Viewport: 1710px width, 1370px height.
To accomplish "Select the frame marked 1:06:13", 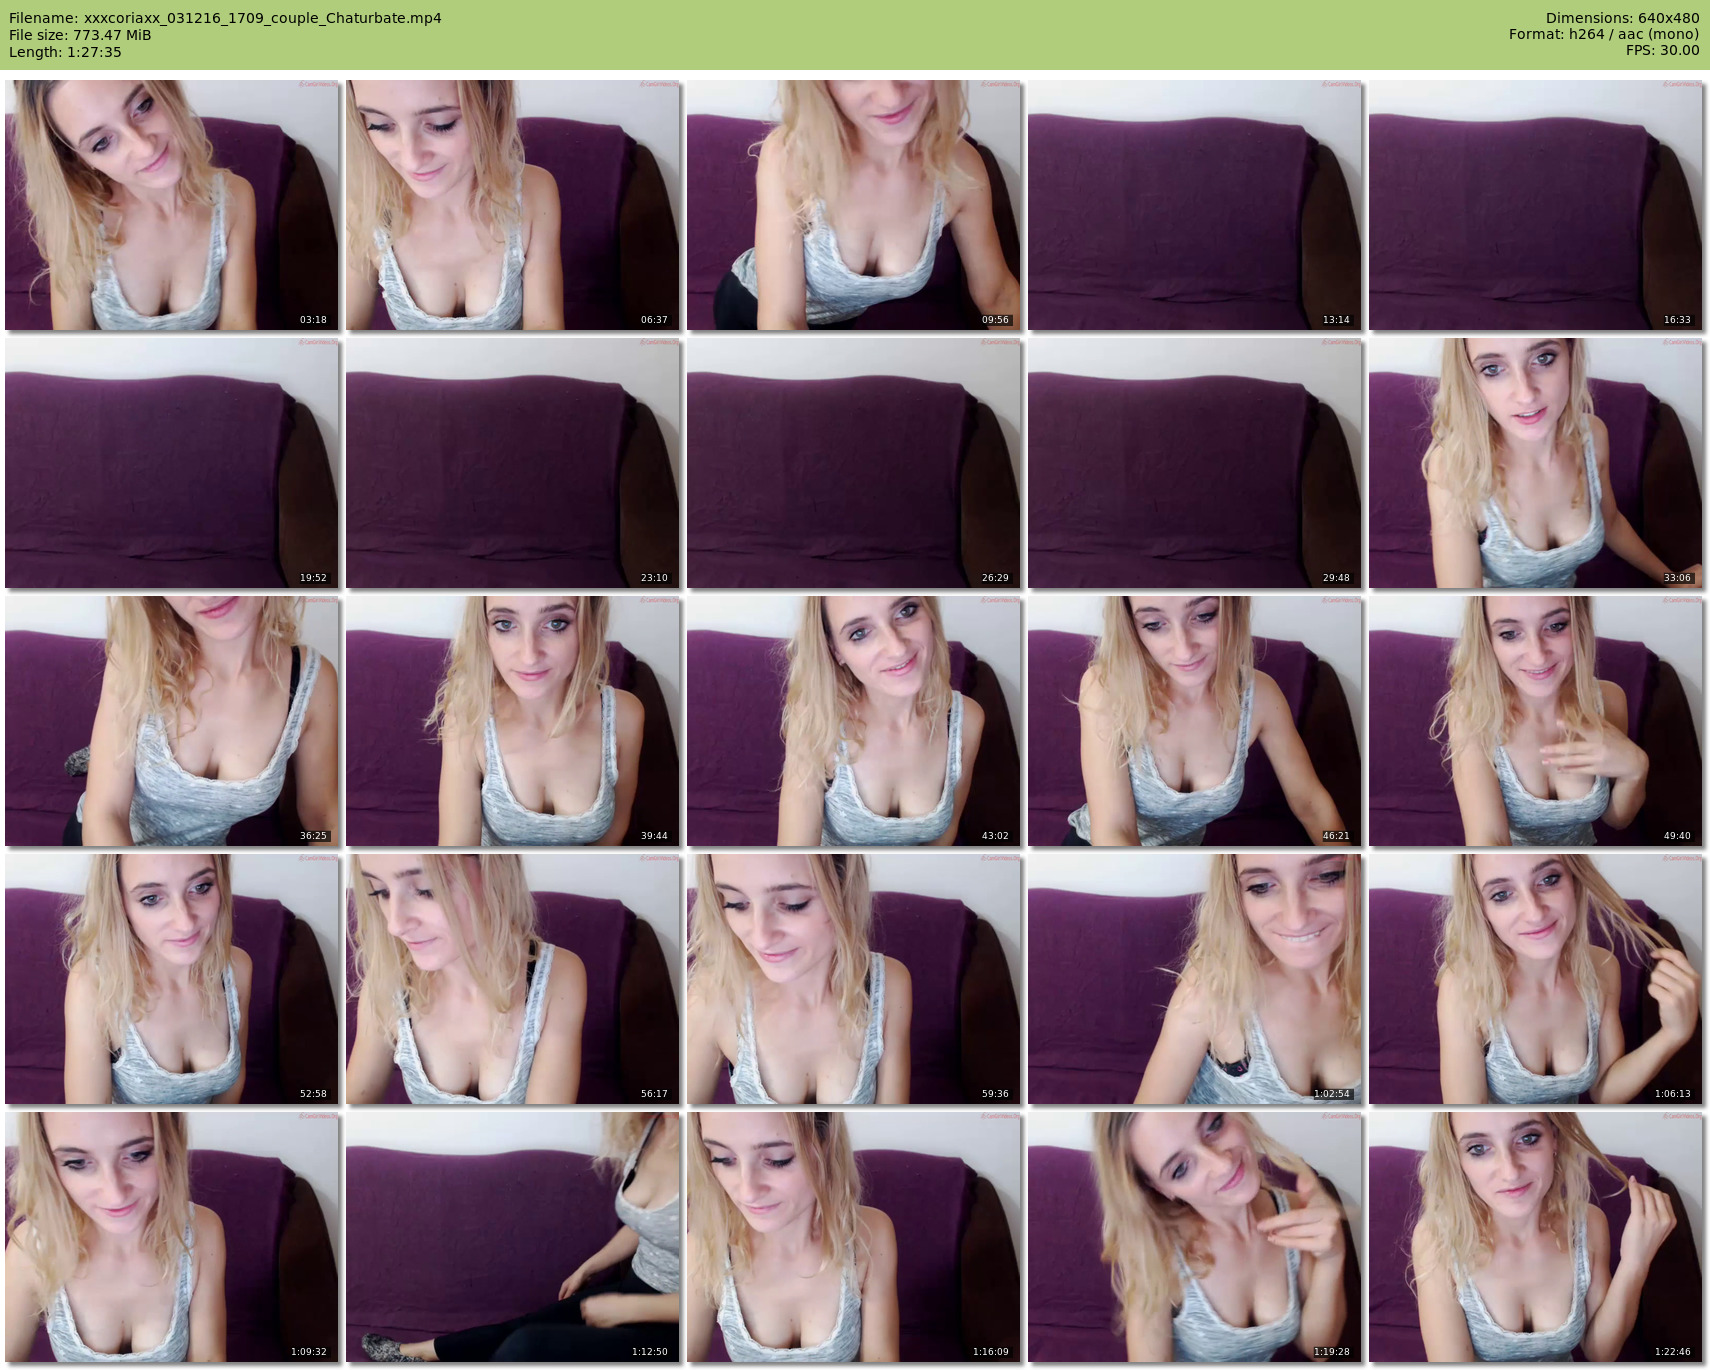I will [x=1536, y=979].
